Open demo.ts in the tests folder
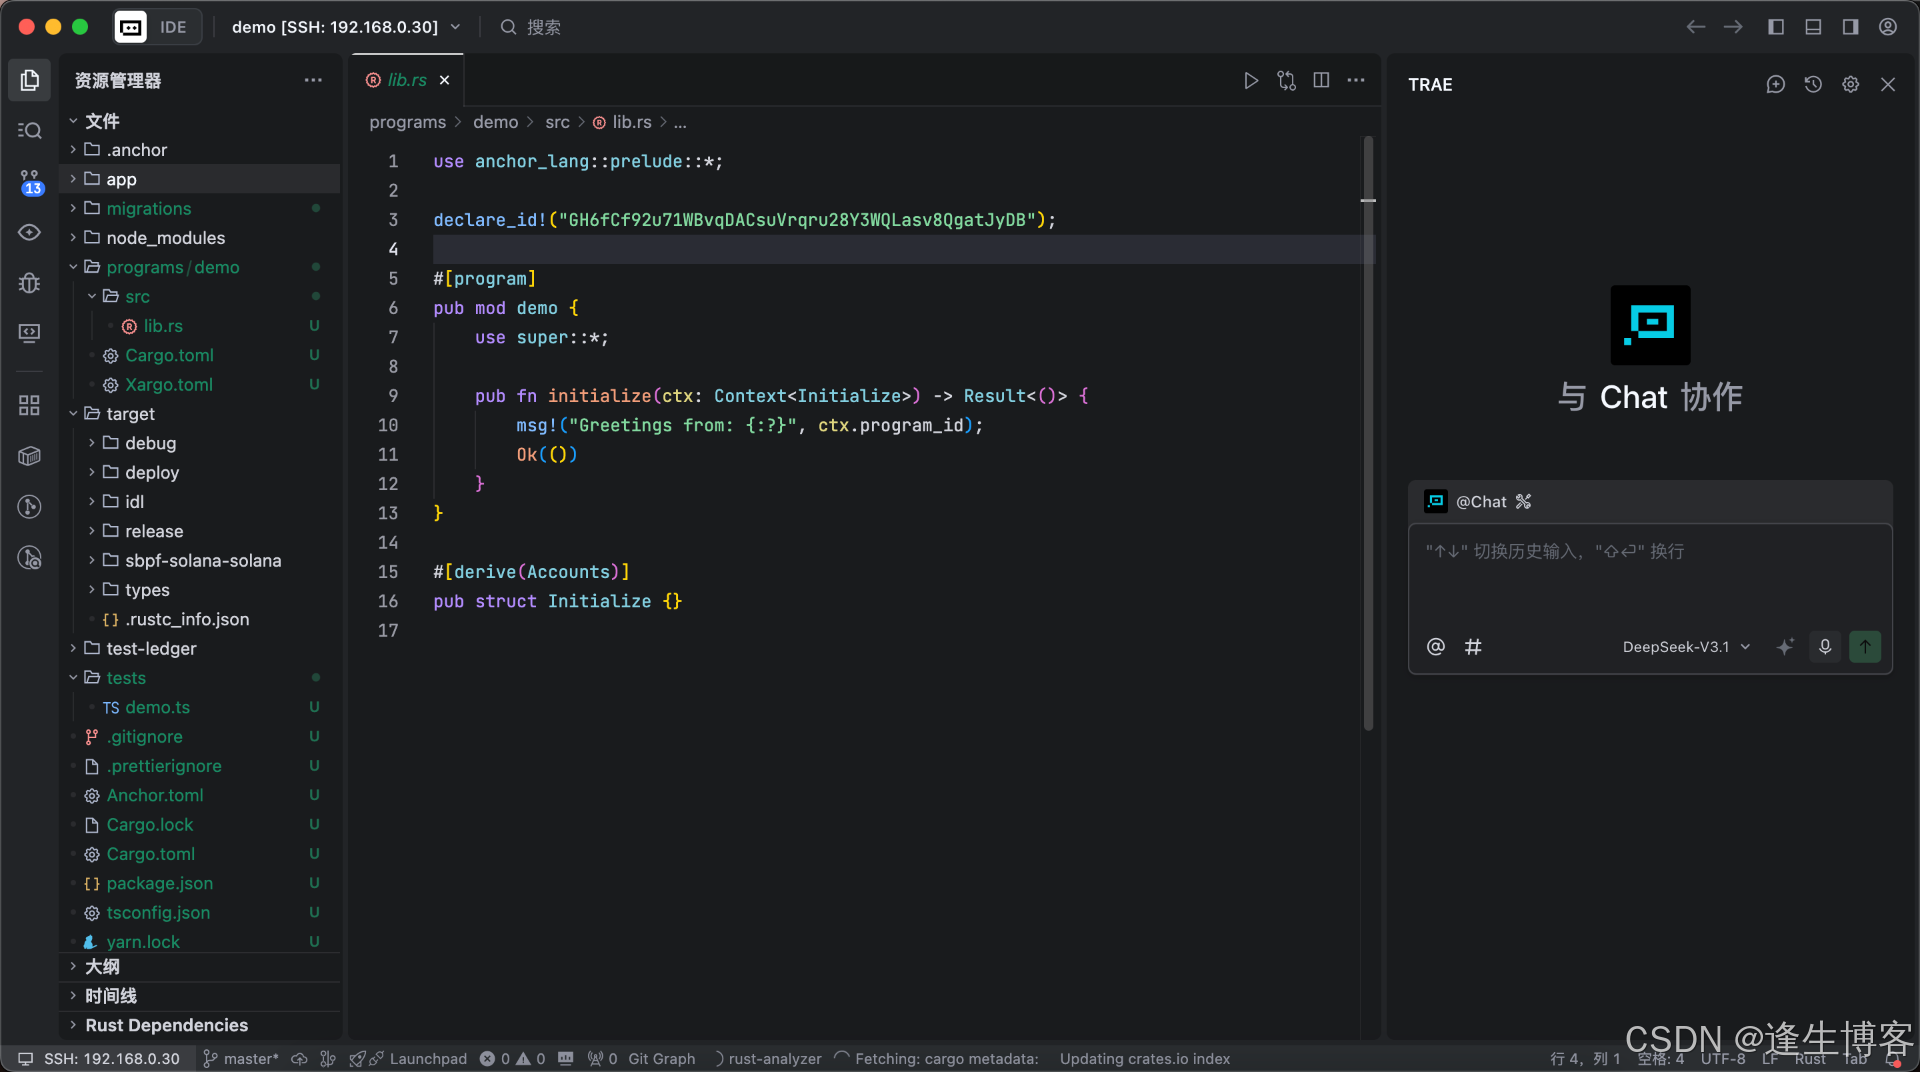The width and height of the screenshot is (1920, 1072). coord(200,708)
